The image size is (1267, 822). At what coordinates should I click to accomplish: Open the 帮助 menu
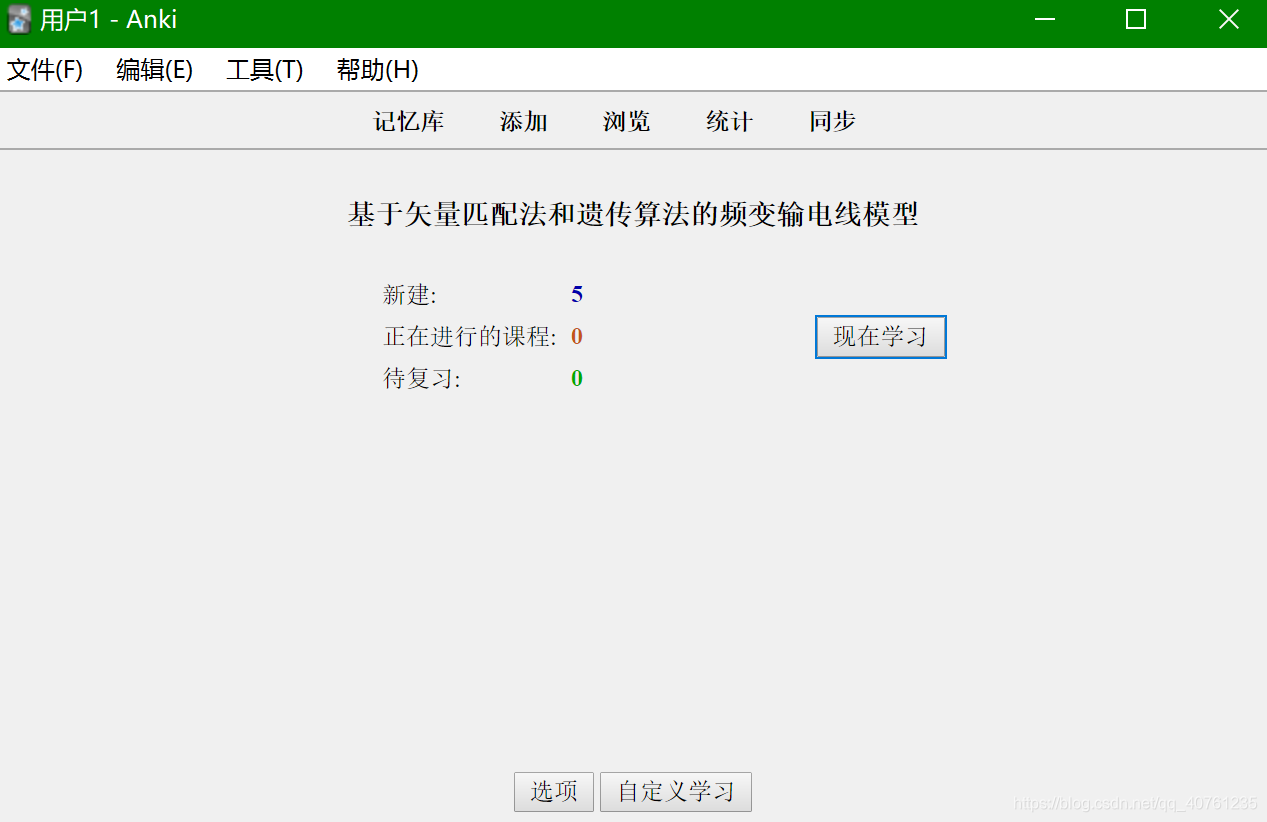[x=376, y=70]
